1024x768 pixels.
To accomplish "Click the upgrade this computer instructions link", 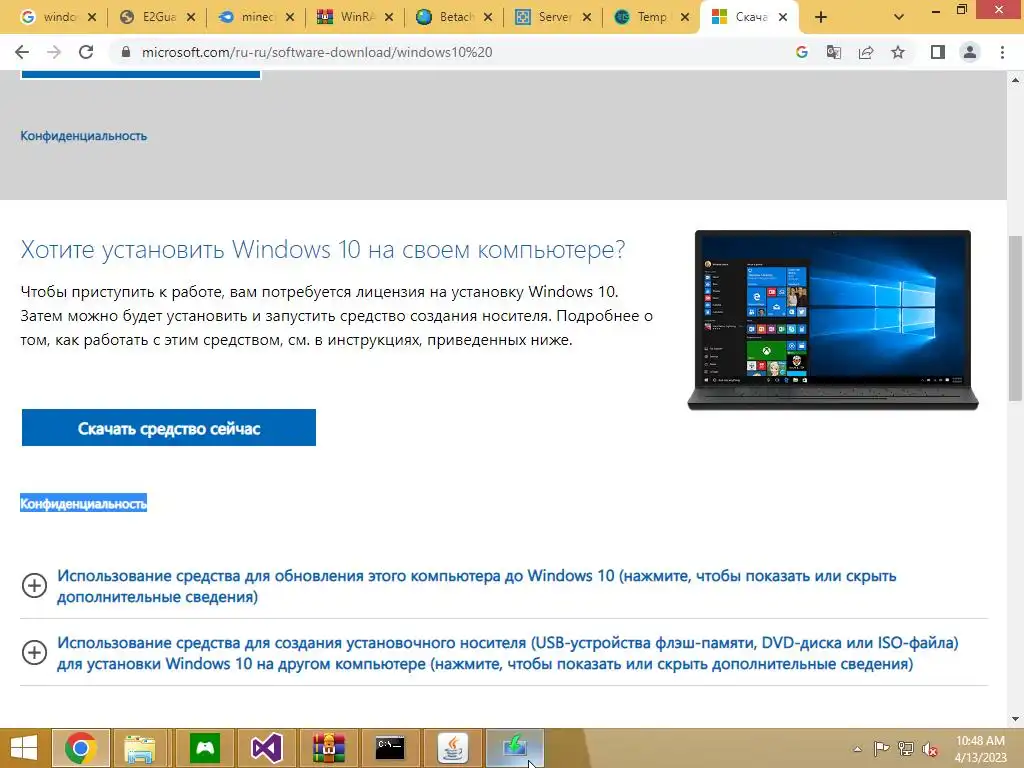I will click(x=477, y=586).
